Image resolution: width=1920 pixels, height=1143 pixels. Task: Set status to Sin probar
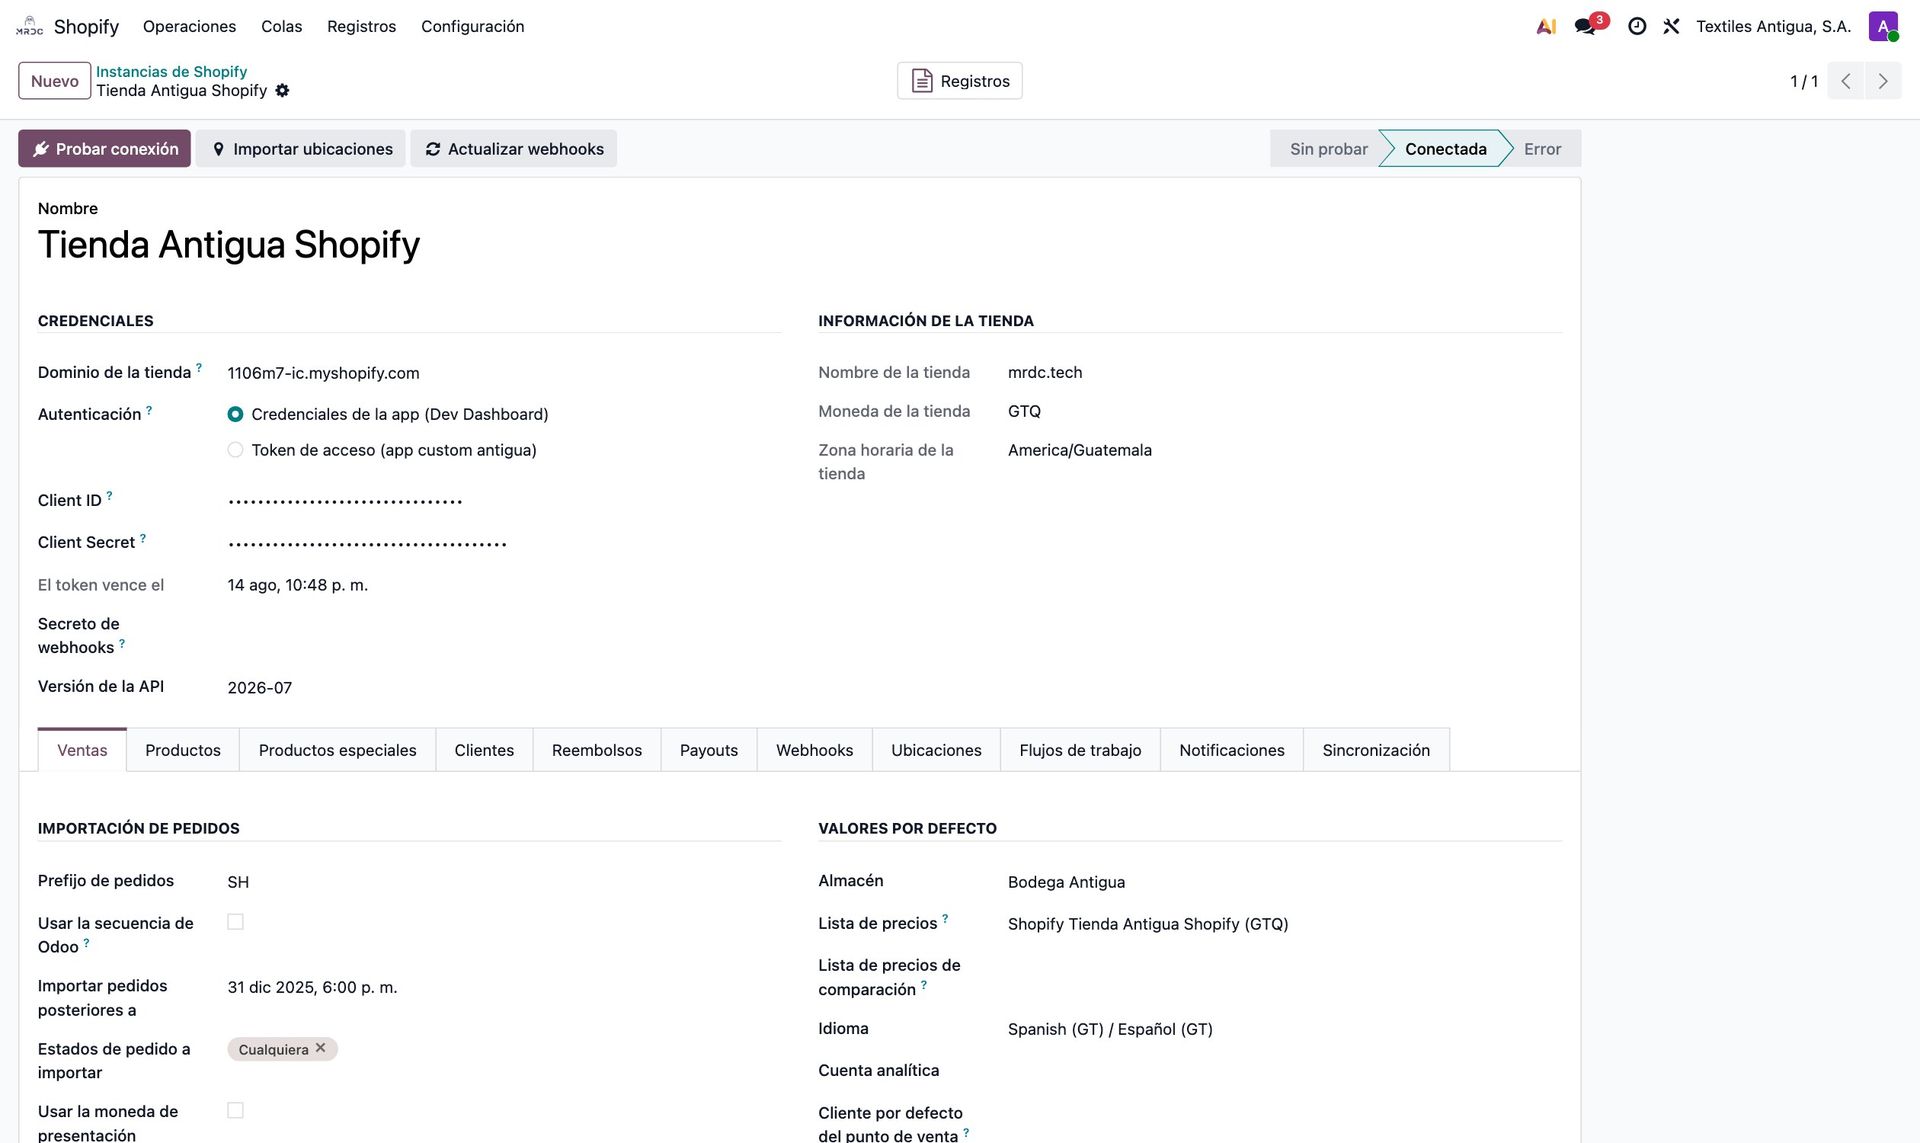point(1328,149)
